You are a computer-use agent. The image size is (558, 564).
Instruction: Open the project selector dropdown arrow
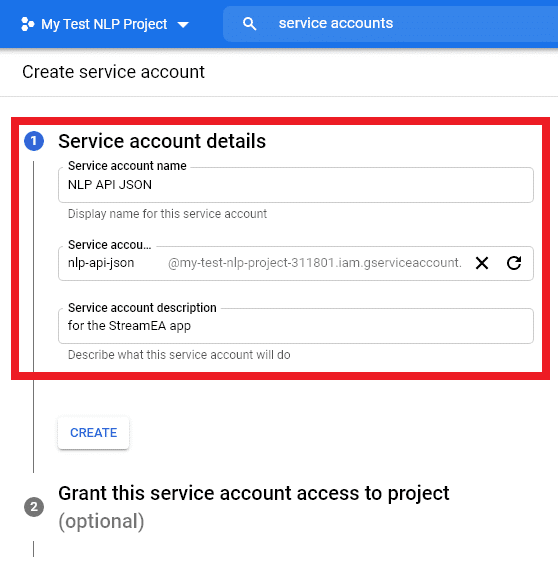click(183, 25)
